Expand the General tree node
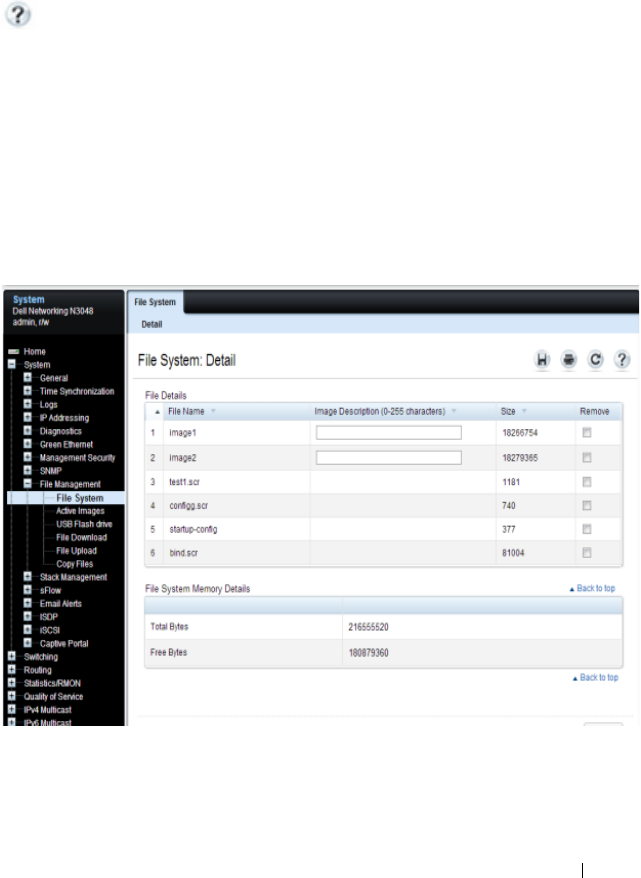The height and width of the screenshot is (878, 641). (x=27, y=377)
